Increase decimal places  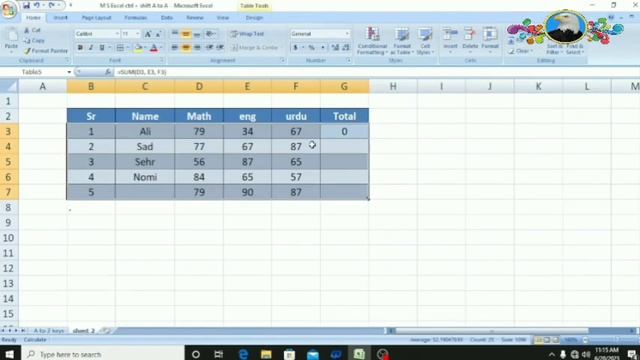(335, 48)
